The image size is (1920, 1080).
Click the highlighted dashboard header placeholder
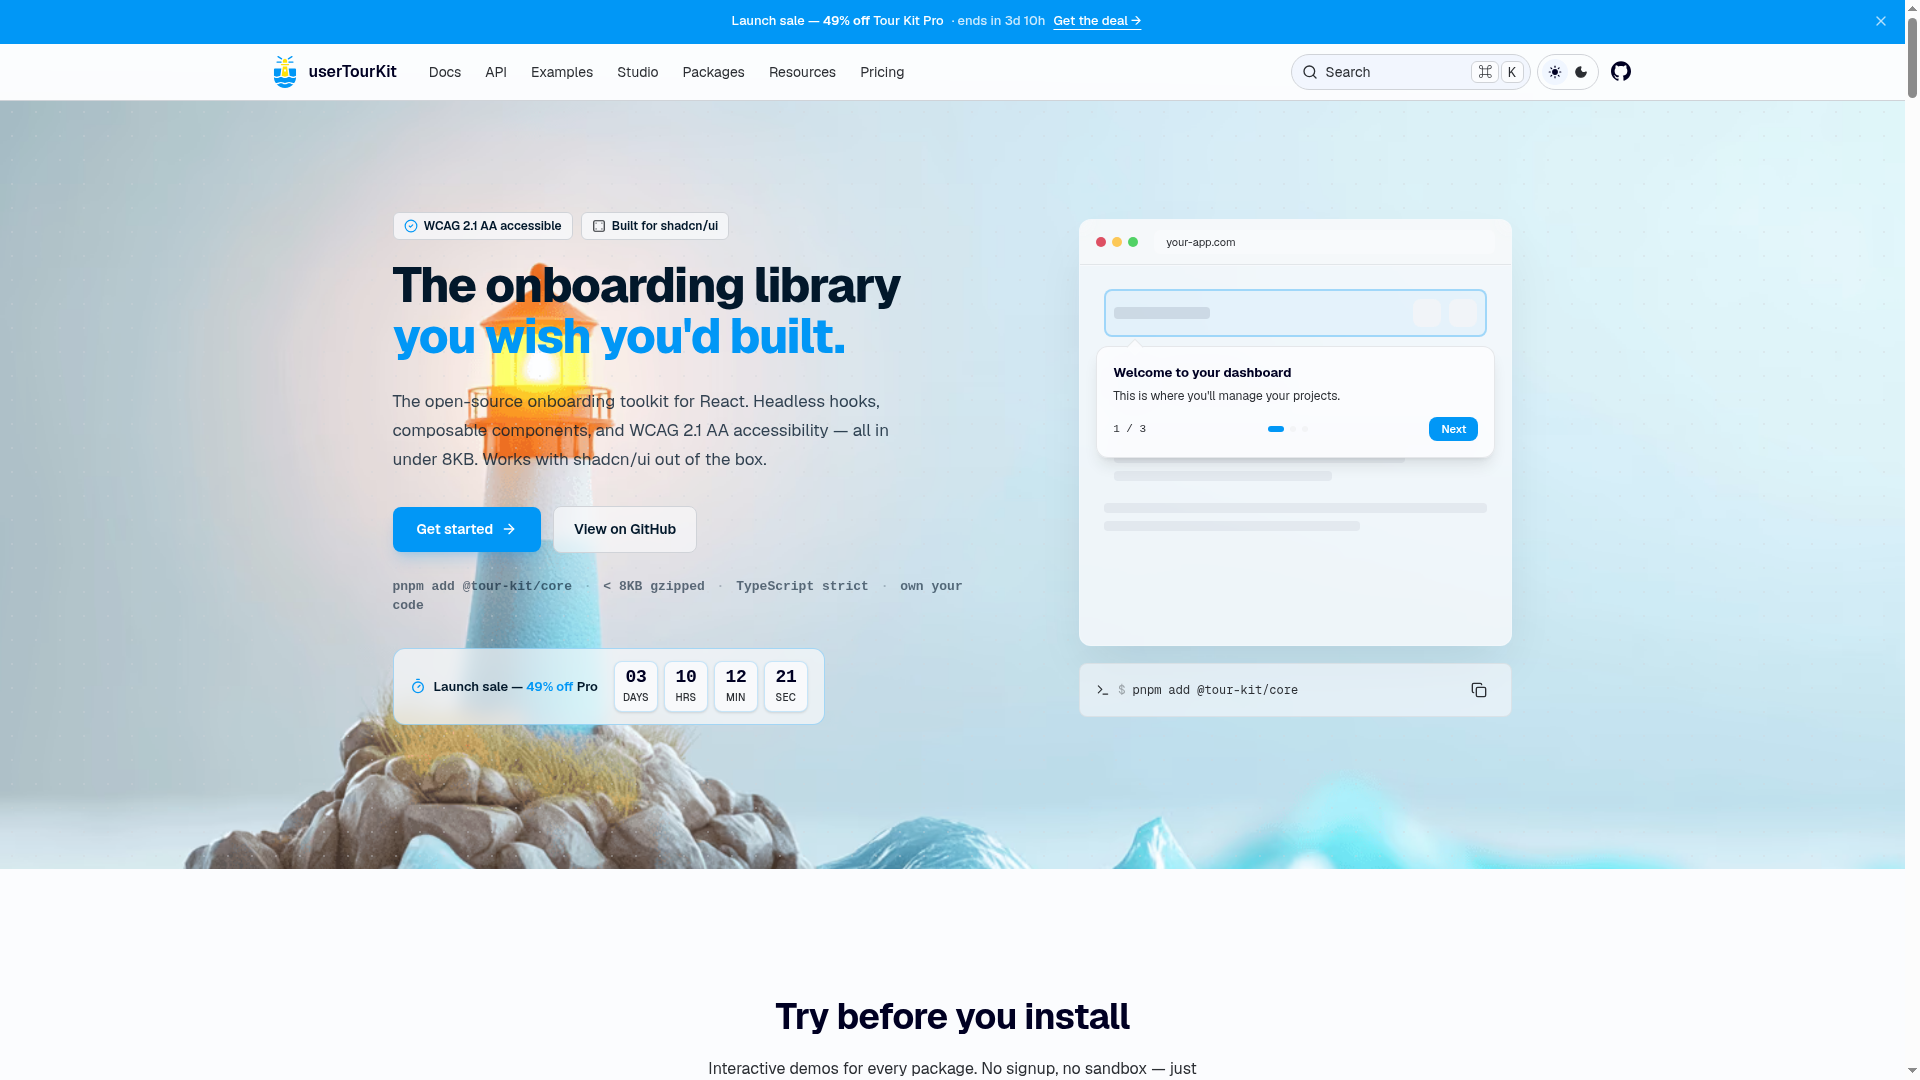pos(1295,313)
